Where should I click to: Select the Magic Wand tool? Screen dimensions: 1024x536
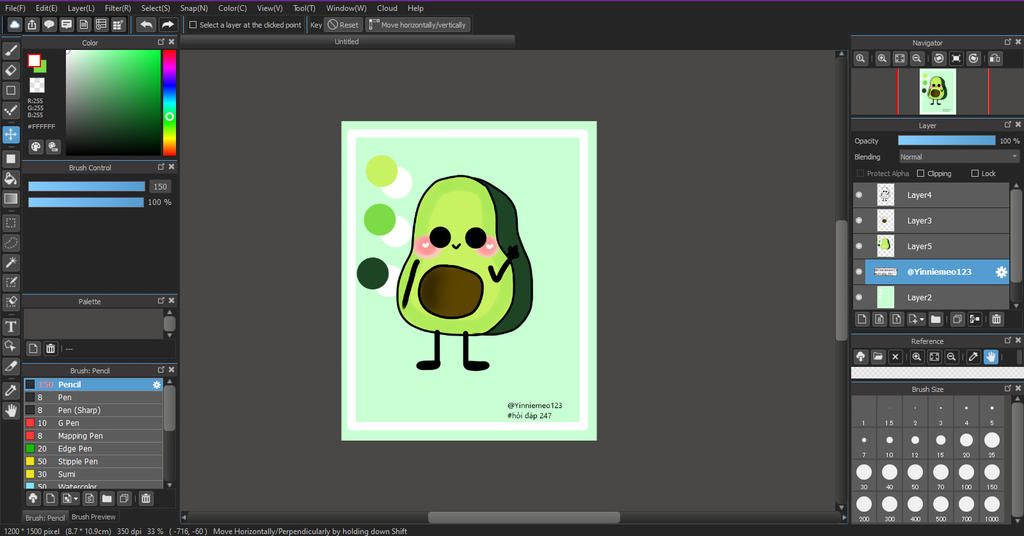point(11,262)
